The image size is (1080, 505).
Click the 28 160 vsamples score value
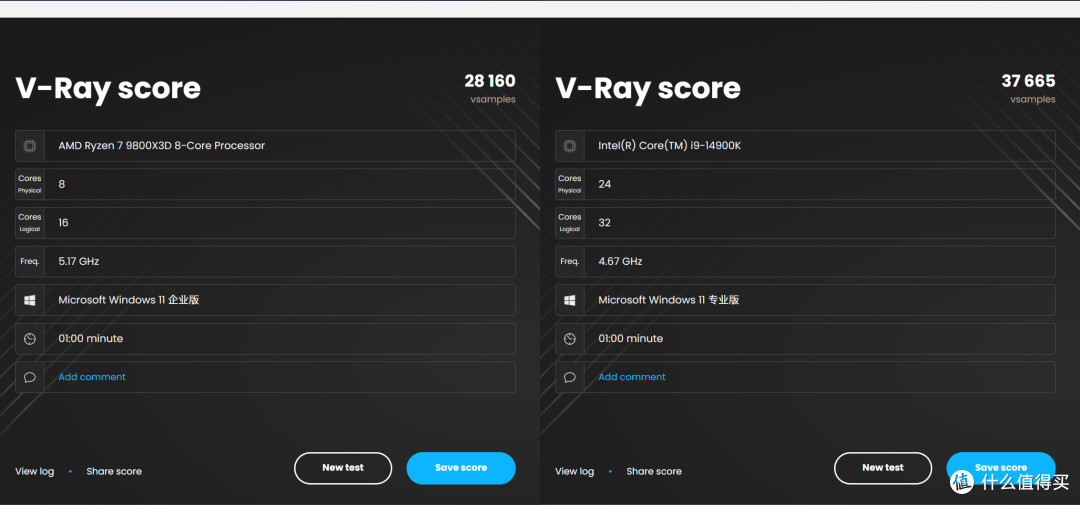(490, 81)
